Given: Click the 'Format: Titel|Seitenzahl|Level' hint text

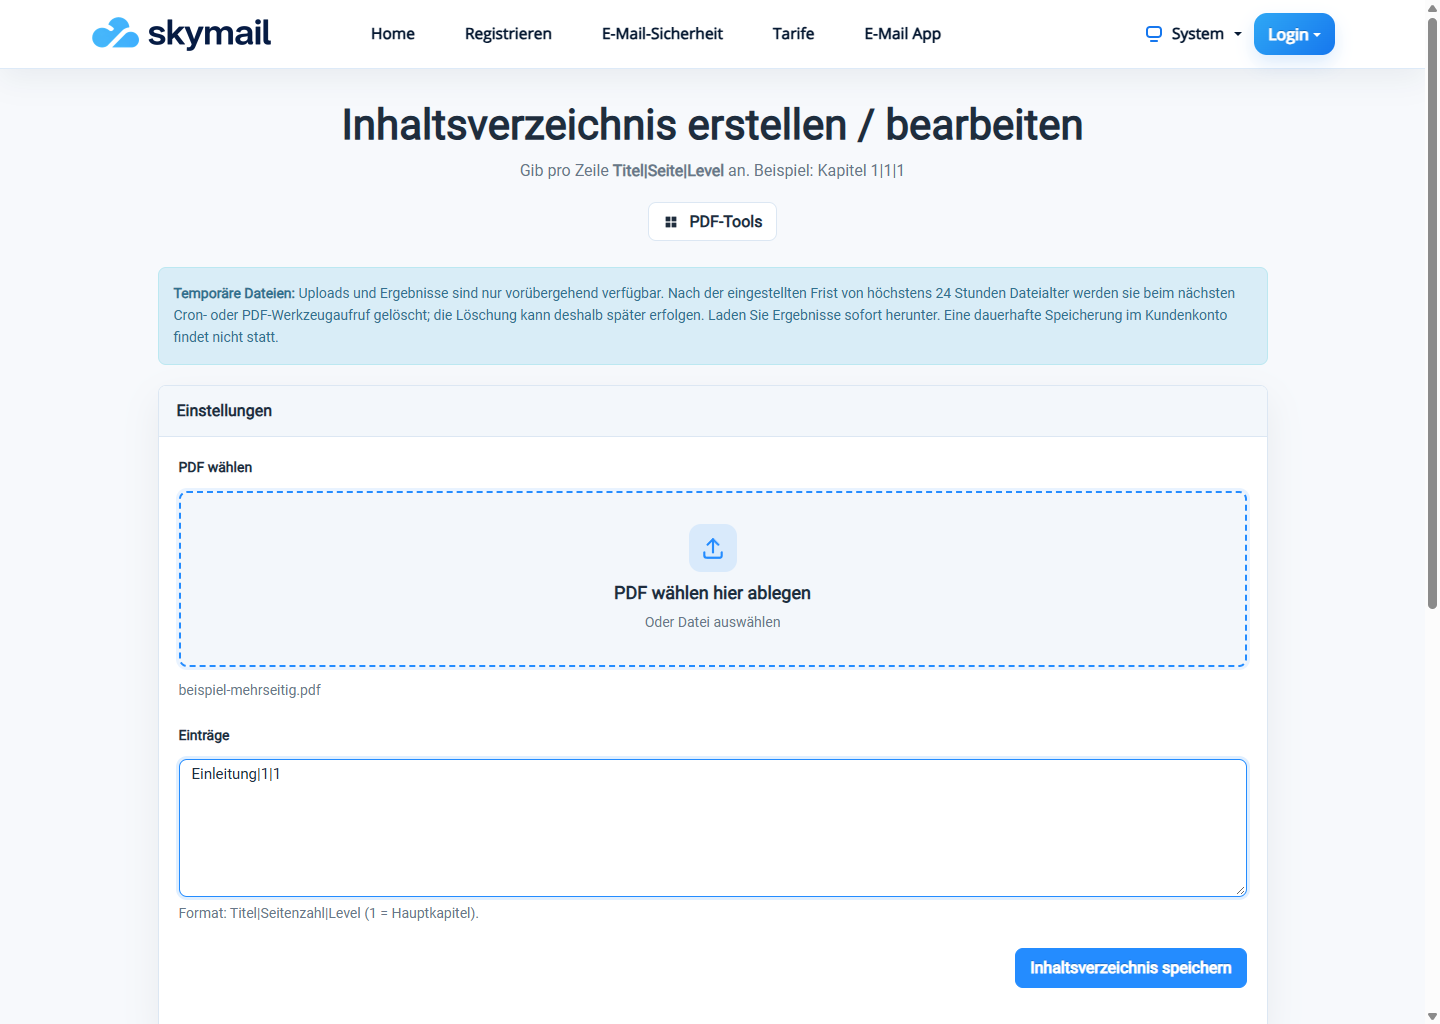Looking at the screenshot, I should pos(329,913).
